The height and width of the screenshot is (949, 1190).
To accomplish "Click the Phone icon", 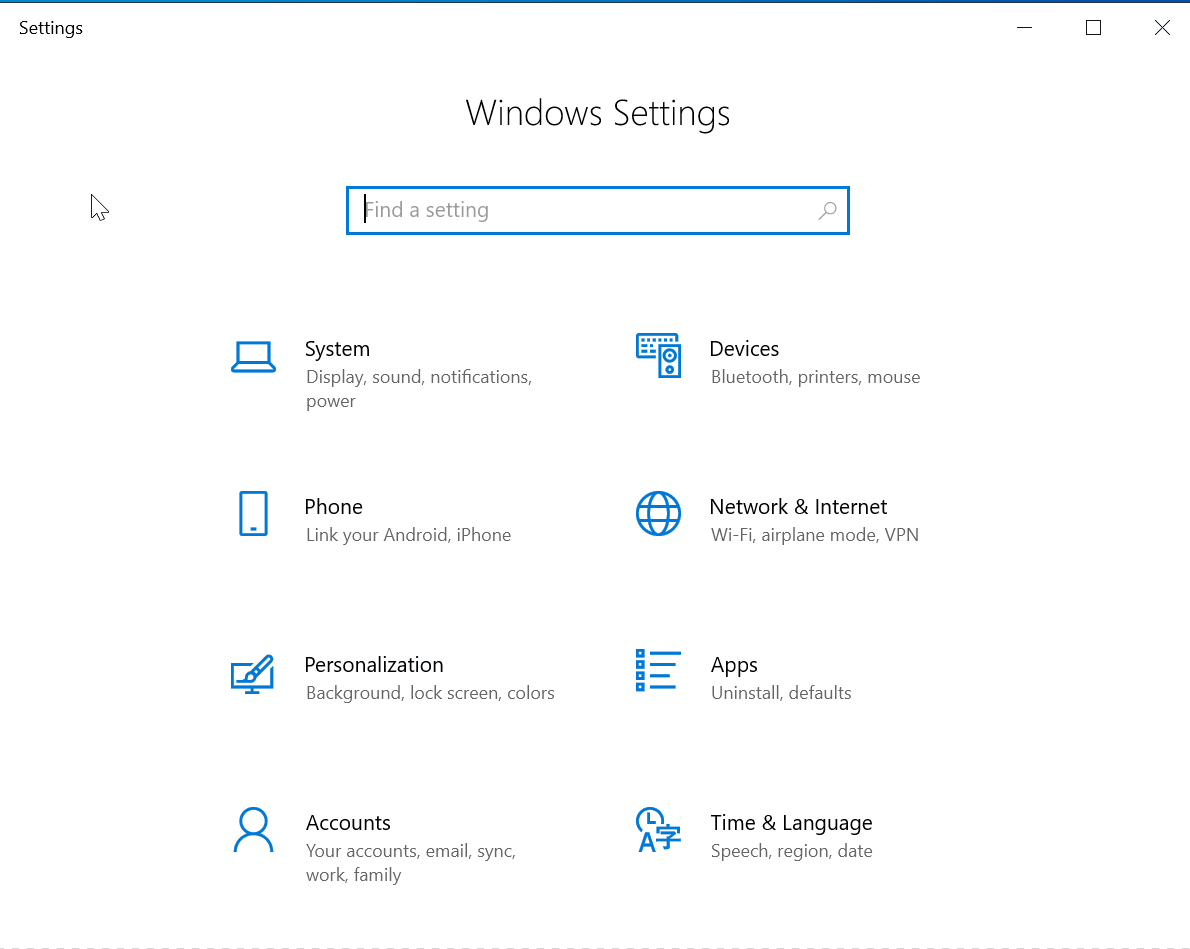I will 253,514.
